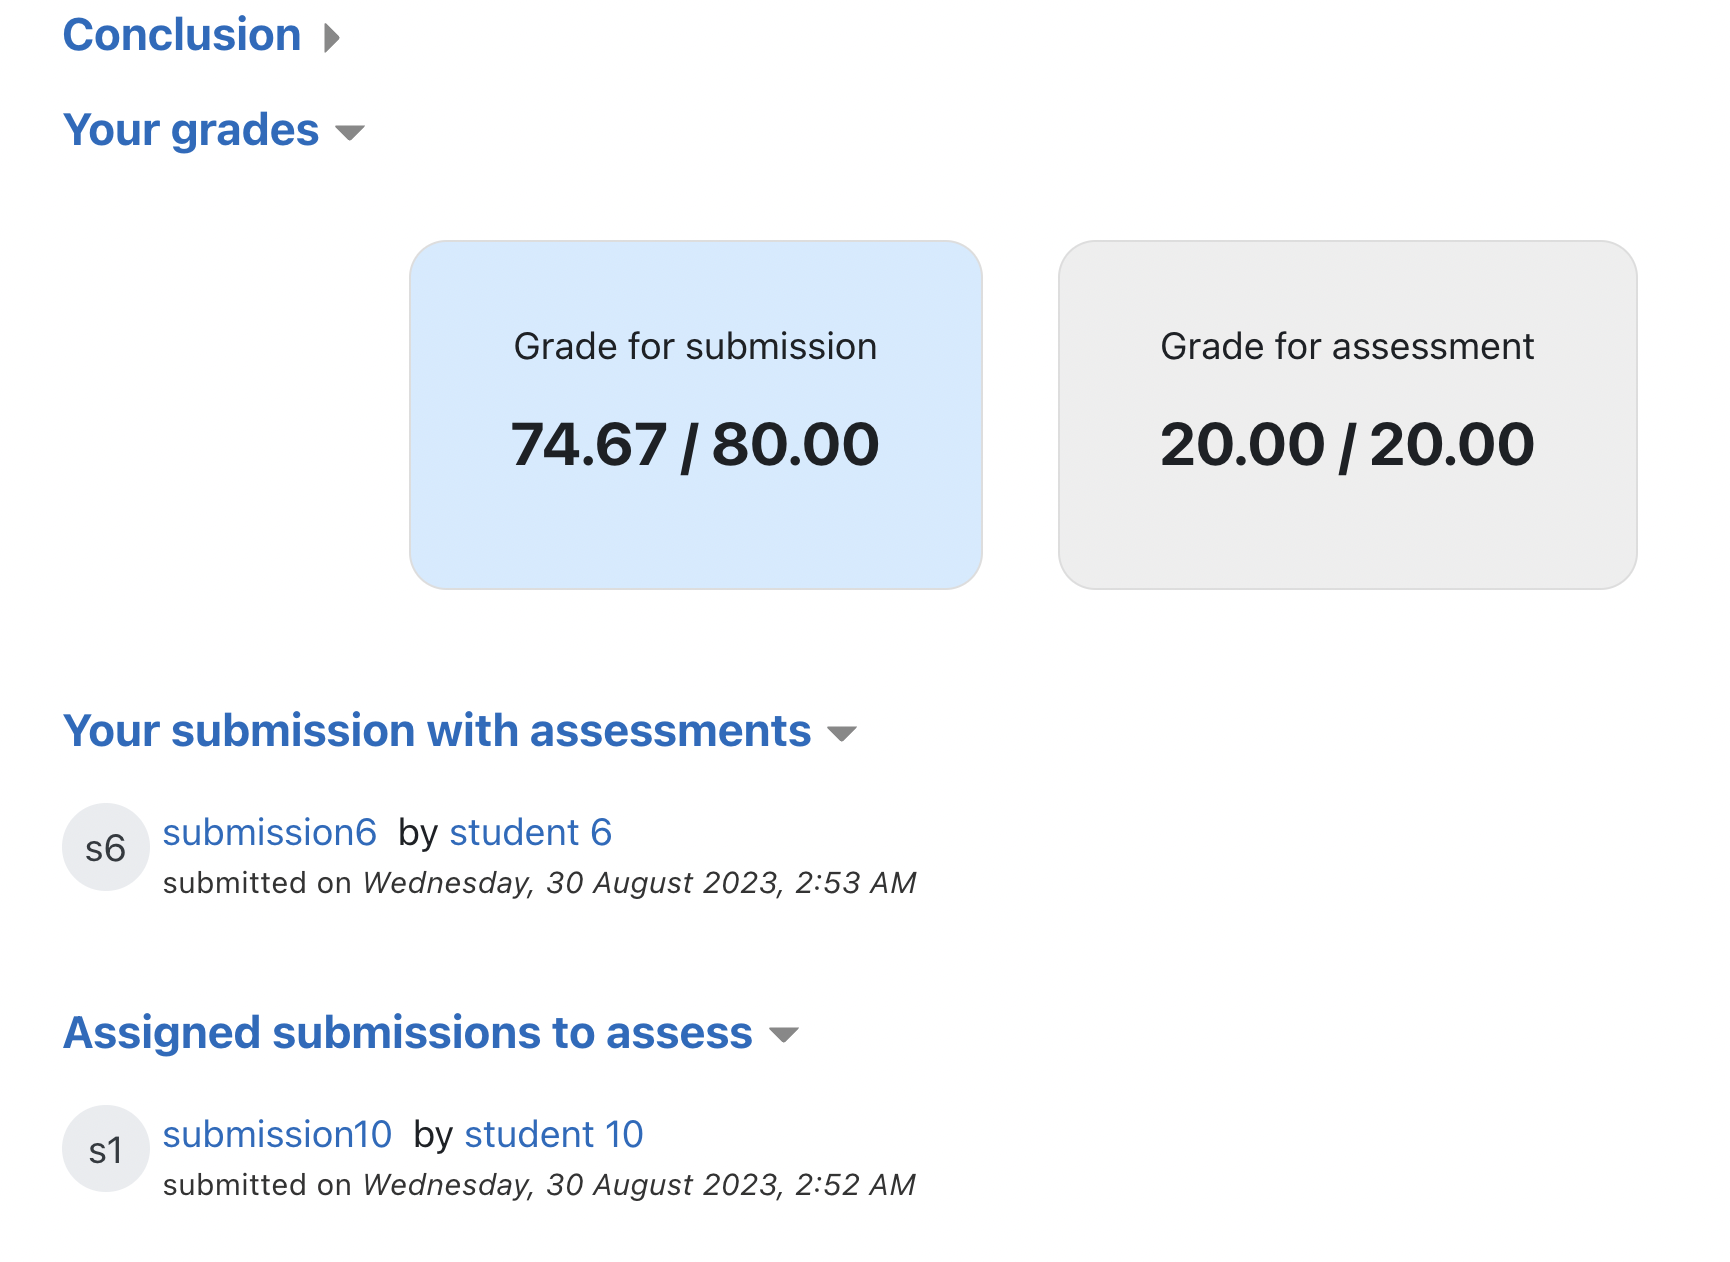1730x1262 pixels.
Task: Click the s1 user avatar icon
Action: pyautogui.click(x=106, y=1149)
